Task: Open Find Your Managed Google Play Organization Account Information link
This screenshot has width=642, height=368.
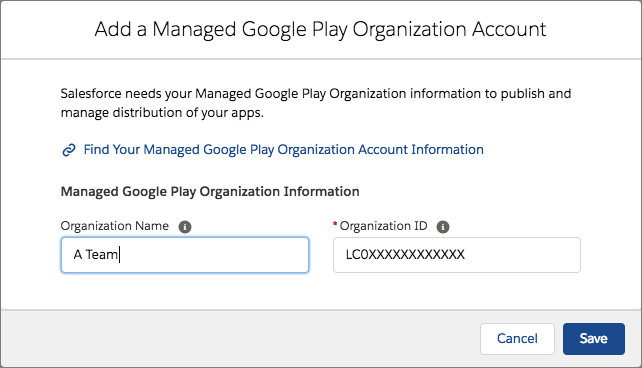Action: pos(283,150)
